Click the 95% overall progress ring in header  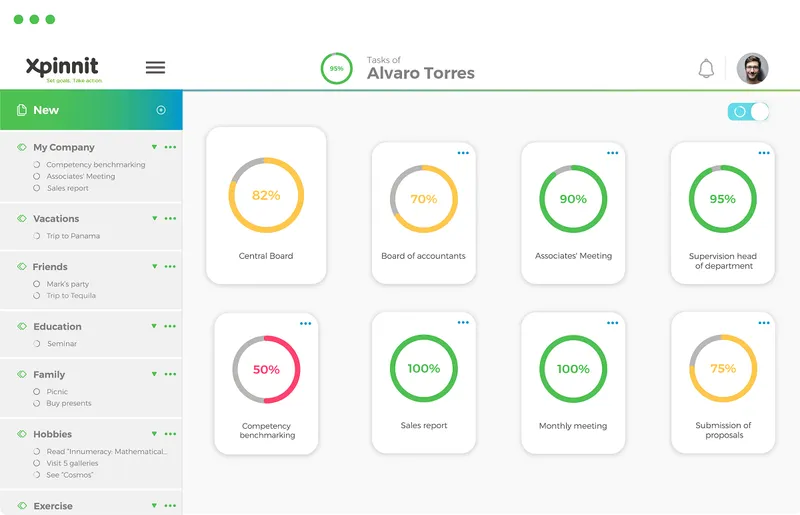(x=336, y=68)
